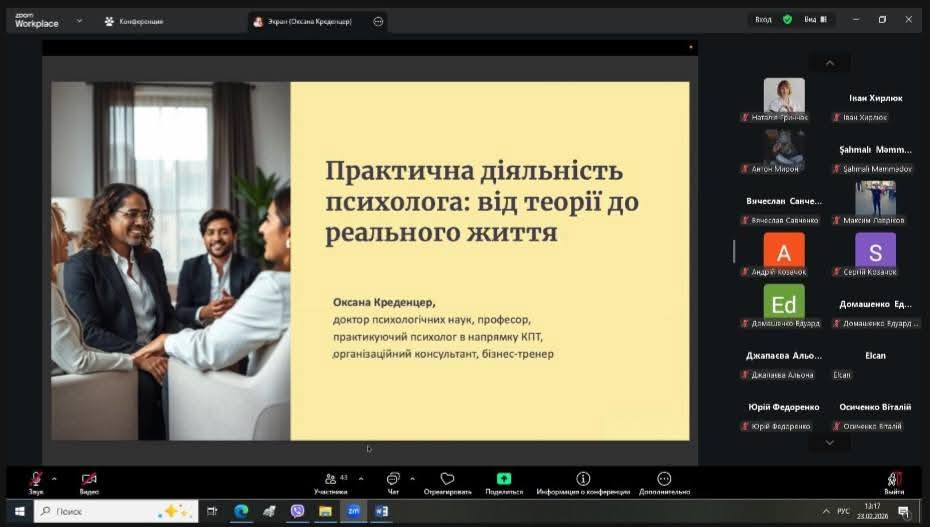Open the Дополнительно more options icon

tap(664, 480)
